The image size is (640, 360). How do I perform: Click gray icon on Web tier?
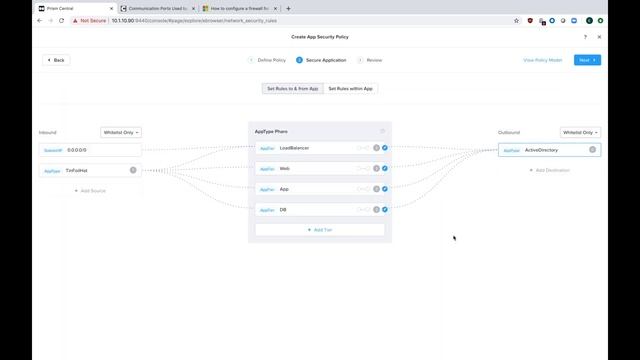tap(376, 168)
